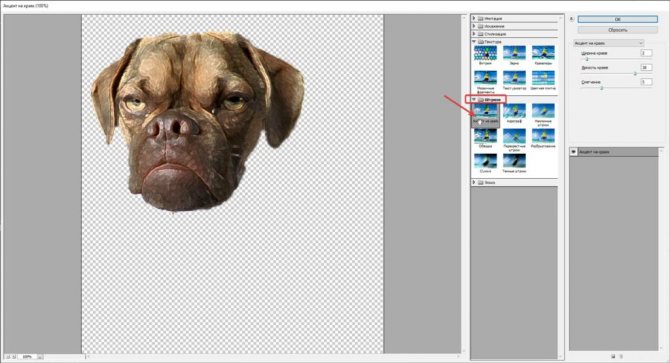
Task: Confirm the filter with OK
Action: pos(617,19)
